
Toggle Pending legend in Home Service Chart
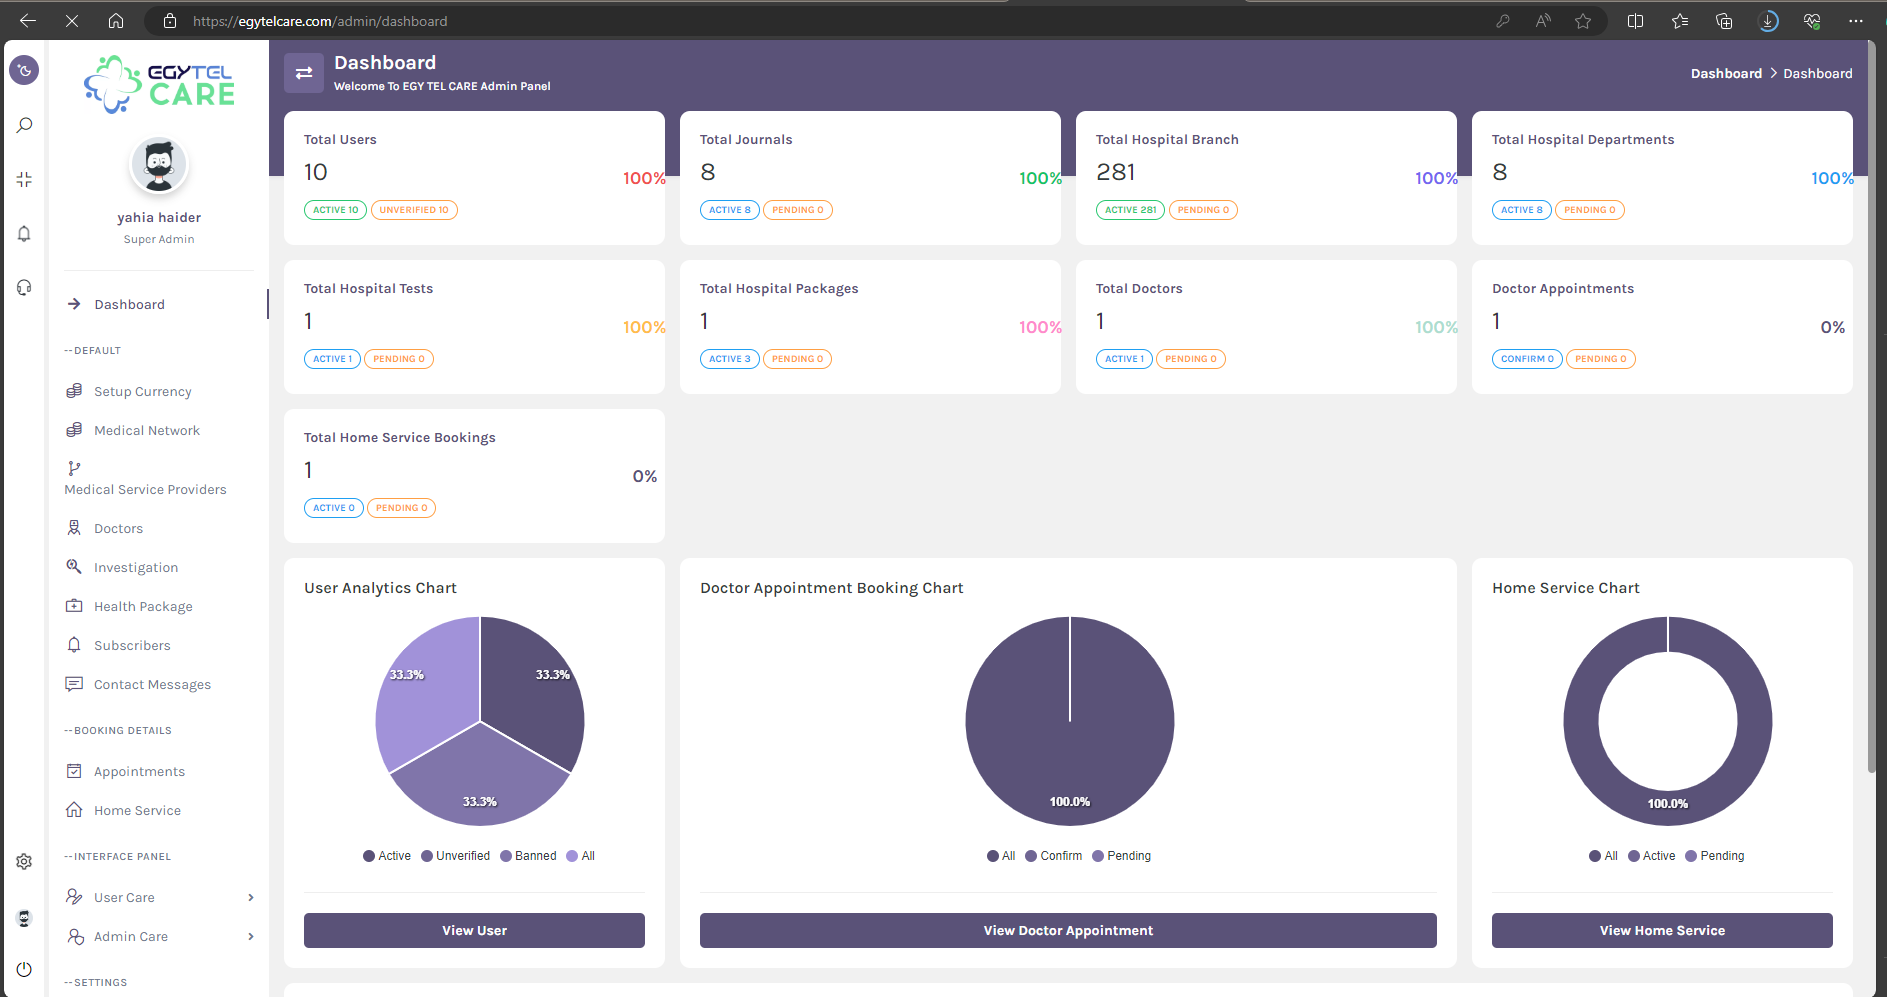(1715, 856)
